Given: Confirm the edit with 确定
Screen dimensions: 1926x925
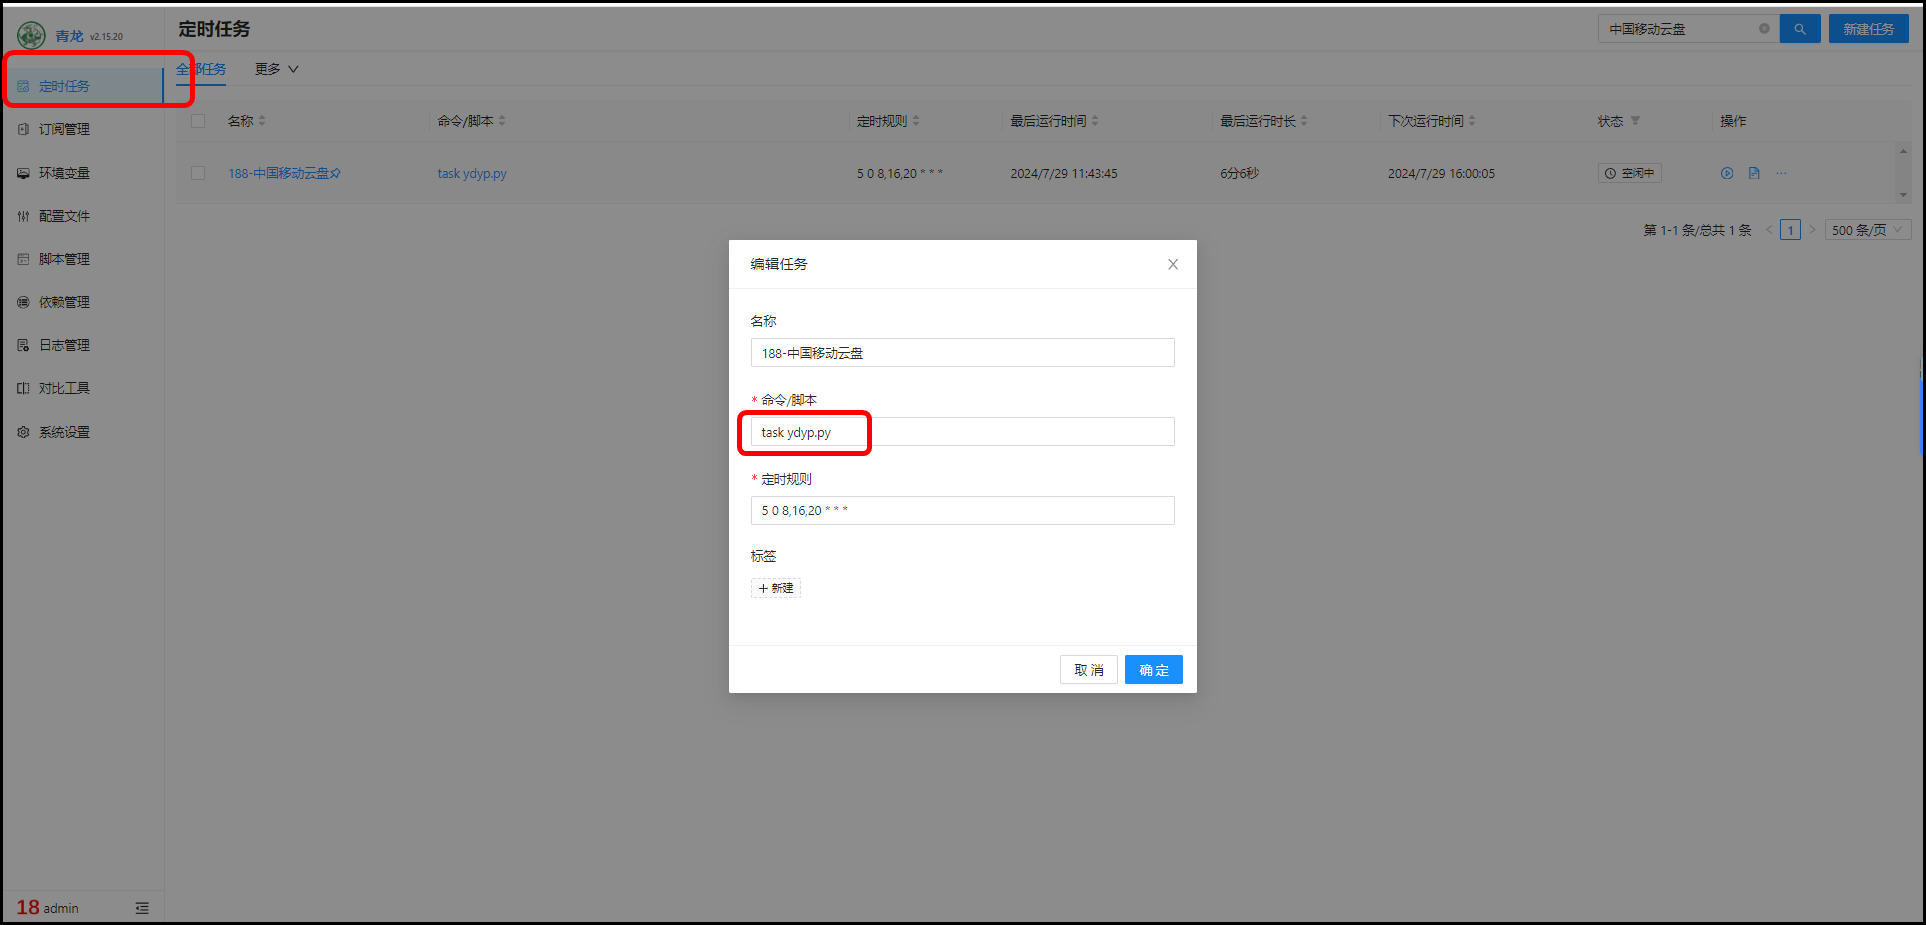Looking at the screenshot, I should (x=1154, y=670).
